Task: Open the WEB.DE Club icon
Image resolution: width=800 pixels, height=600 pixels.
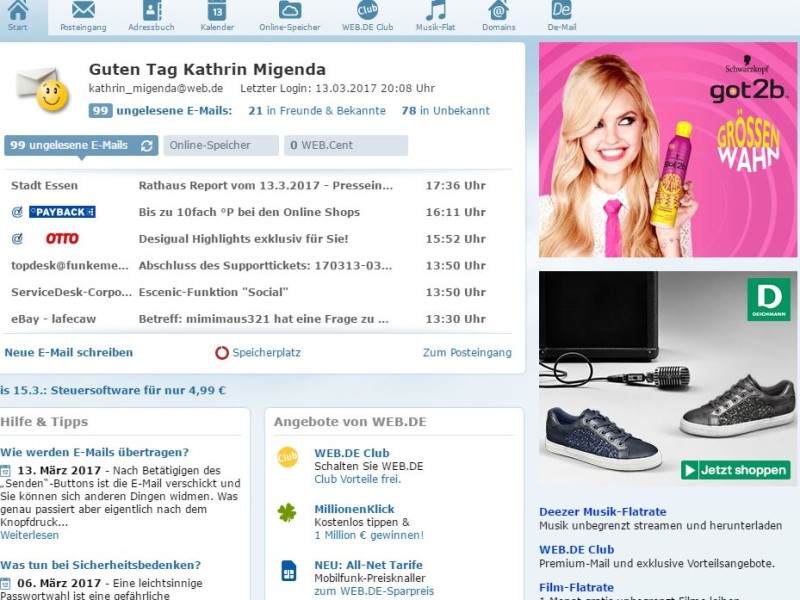Action: tap(367, 9)
